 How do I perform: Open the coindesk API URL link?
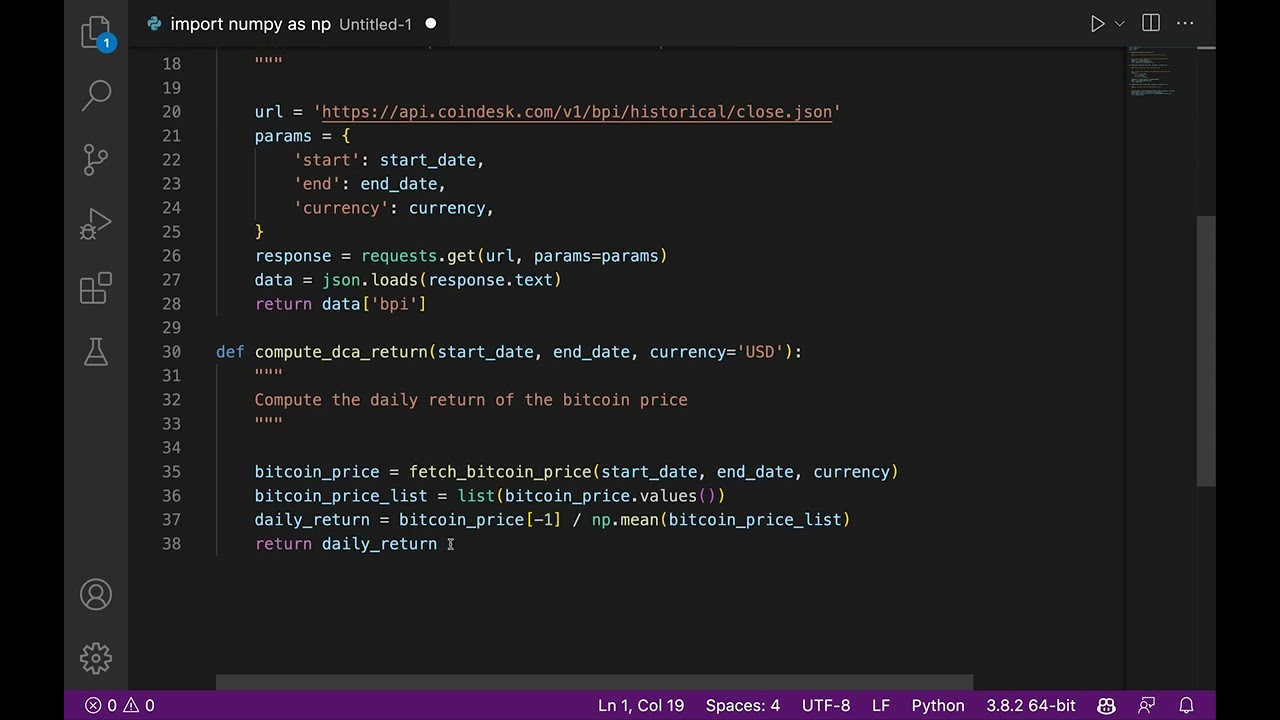pyautogui.click(x=576, y=112)
